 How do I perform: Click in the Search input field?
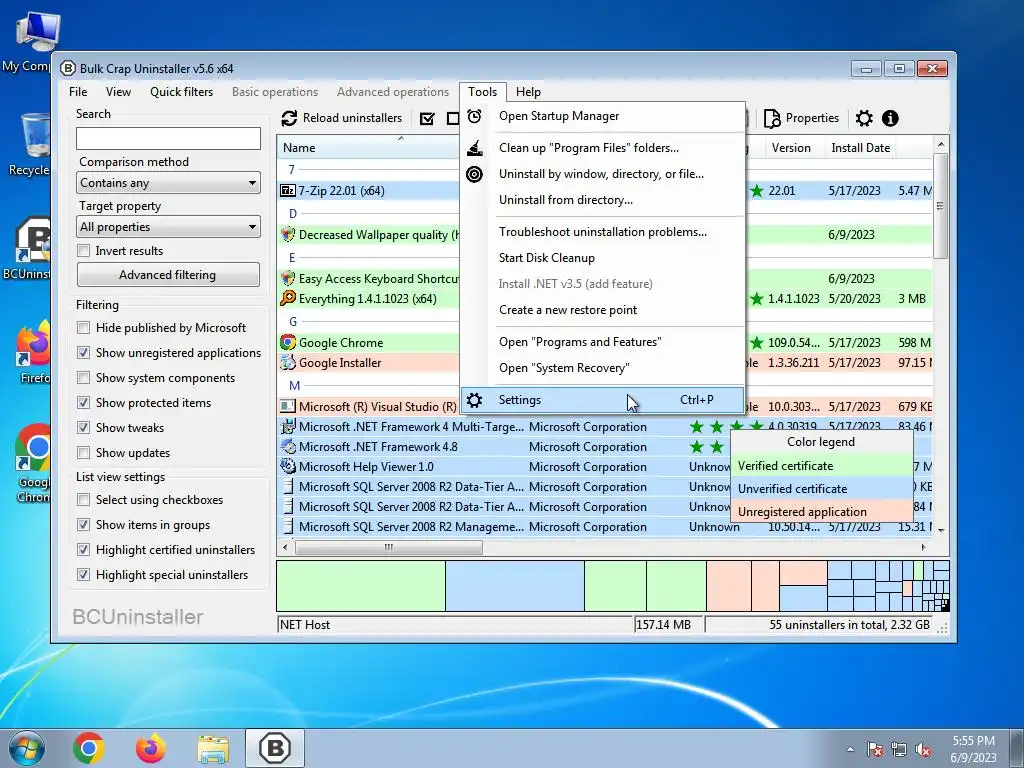pyautogui.click(x=168, y=138)
